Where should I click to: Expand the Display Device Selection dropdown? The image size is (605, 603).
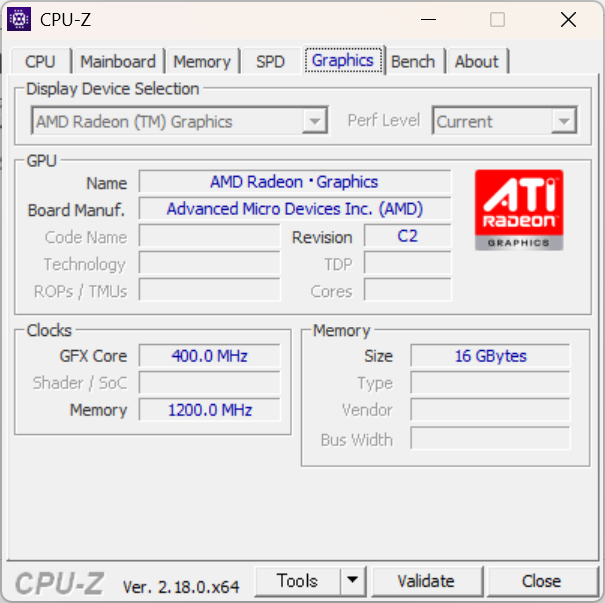(315, 122)
